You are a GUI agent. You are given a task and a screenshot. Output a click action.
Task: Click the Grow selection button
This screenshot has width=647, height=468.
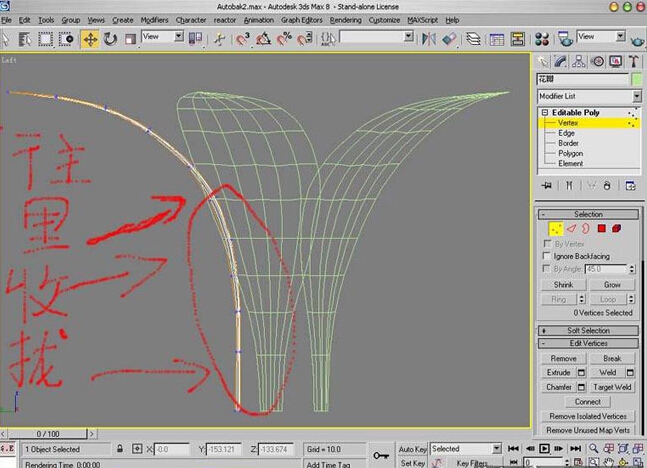pos(612,285)
